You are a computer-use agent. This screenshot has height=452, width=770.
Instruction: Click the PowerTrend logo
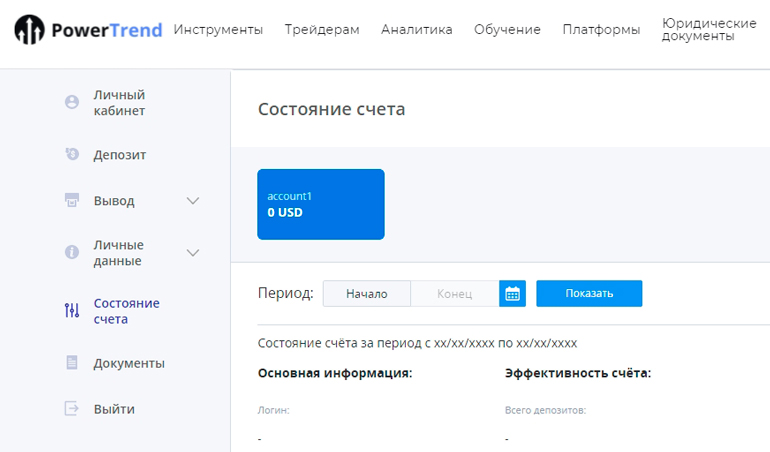pos(88,29)
